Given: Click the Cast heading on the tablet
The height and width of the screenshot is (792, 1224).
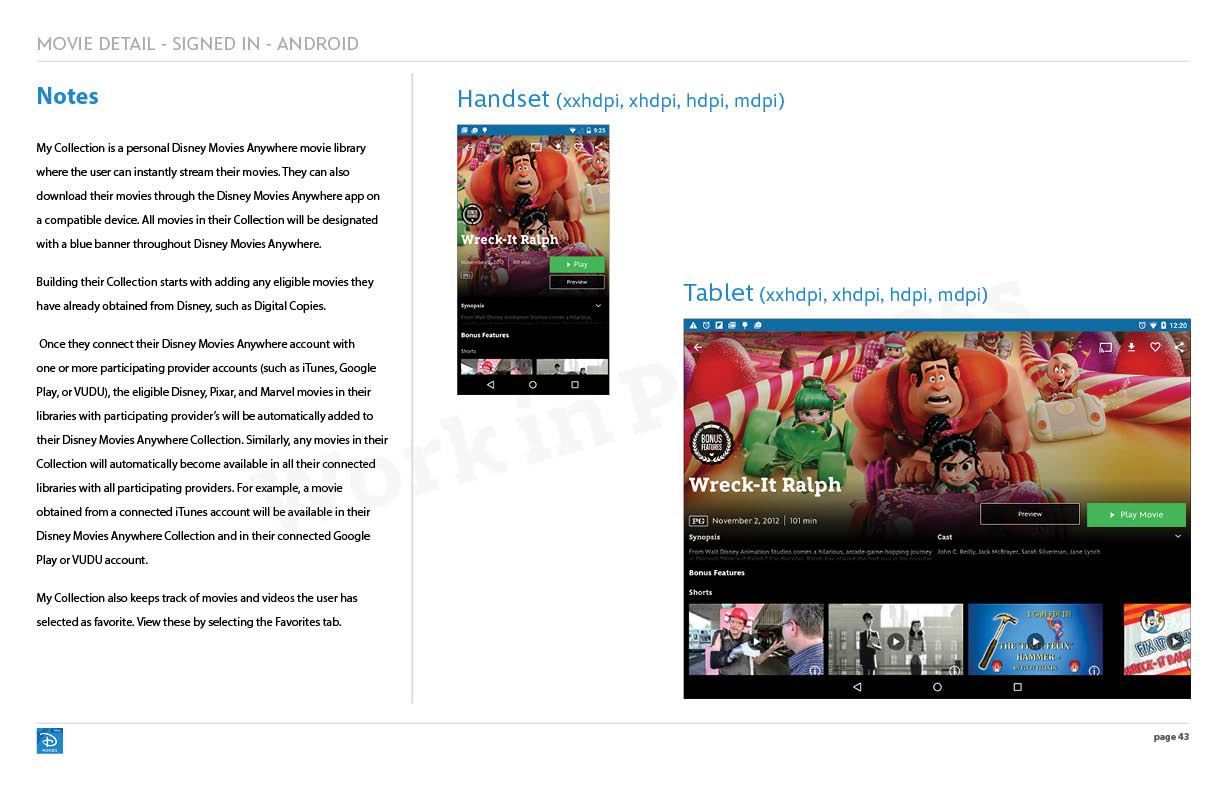Looking at the screenshot, I should click(x=945, y=537).
